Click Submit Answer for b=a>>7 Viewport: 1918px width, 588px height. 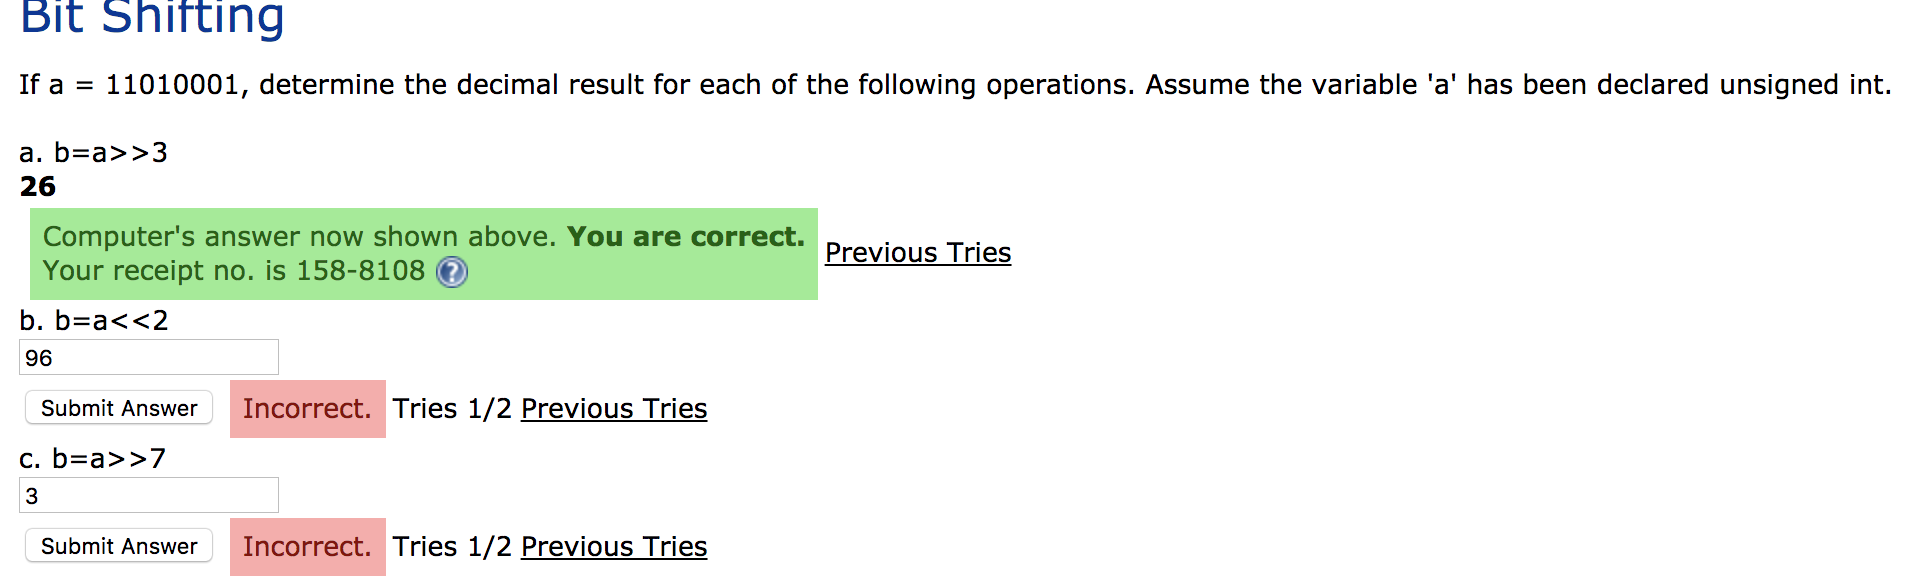(x=118, y=545)
